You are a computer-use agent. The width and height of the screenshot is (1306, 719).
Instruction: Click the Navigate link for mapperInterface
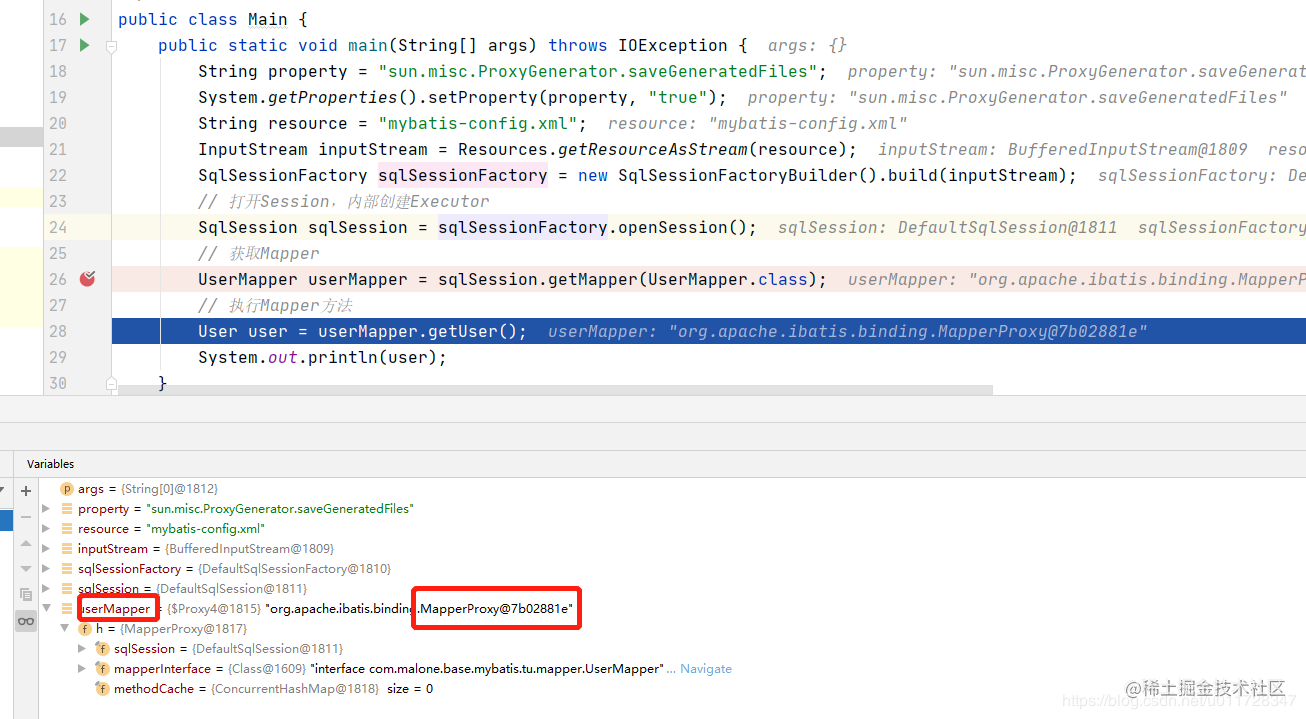click(x=706, y=669)
